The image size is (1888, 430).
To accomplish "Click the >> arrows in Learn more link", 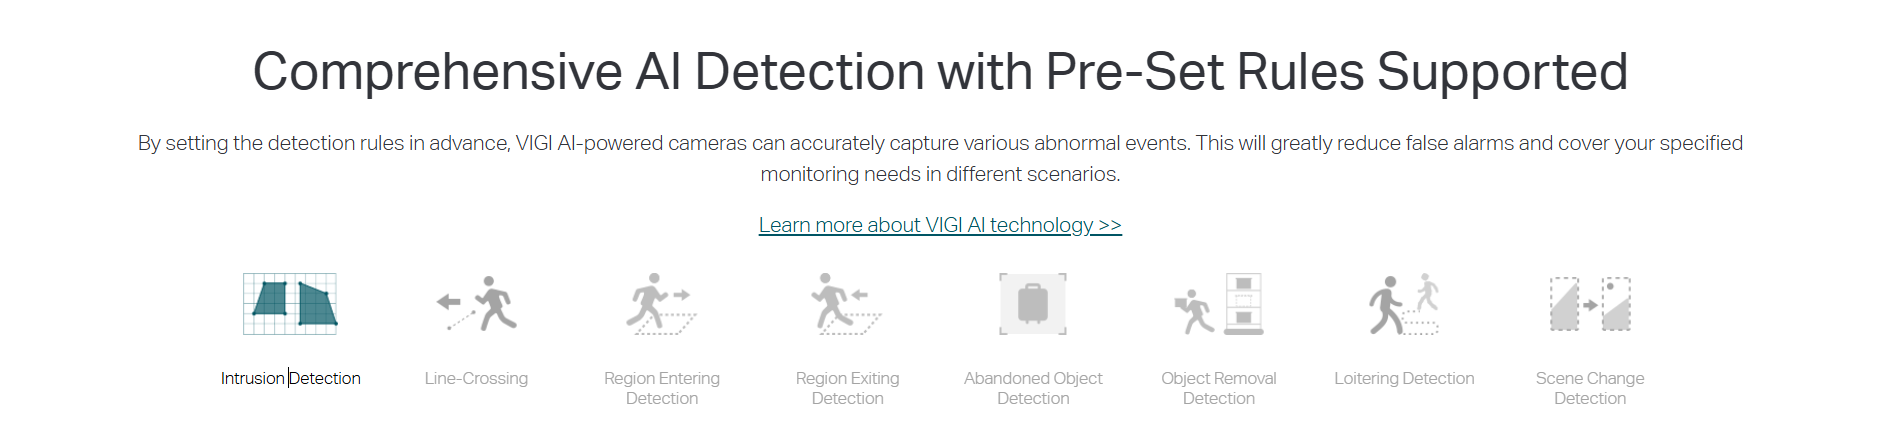I will pos(1110,225).
